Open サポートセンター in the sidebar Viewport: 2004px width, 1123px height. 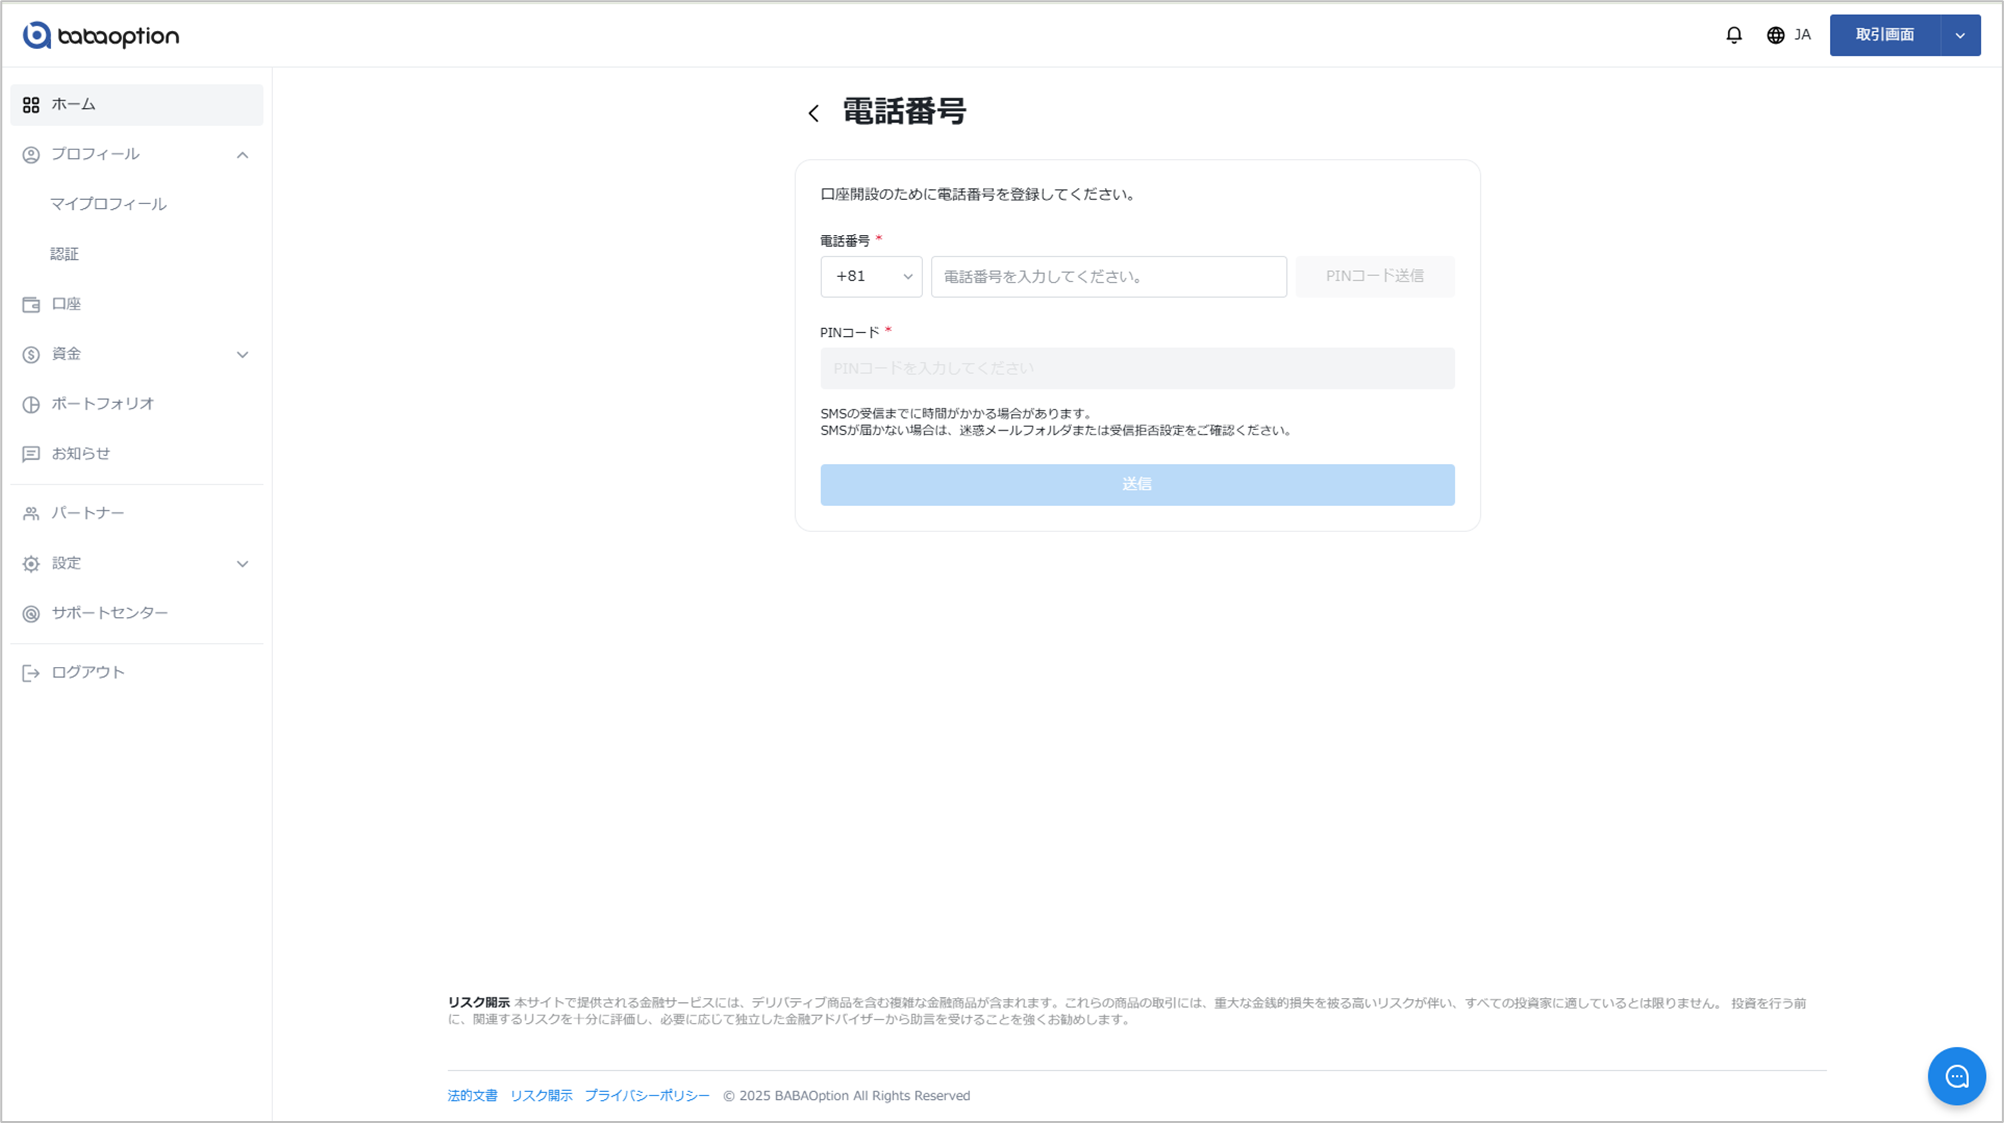[109, 613]
